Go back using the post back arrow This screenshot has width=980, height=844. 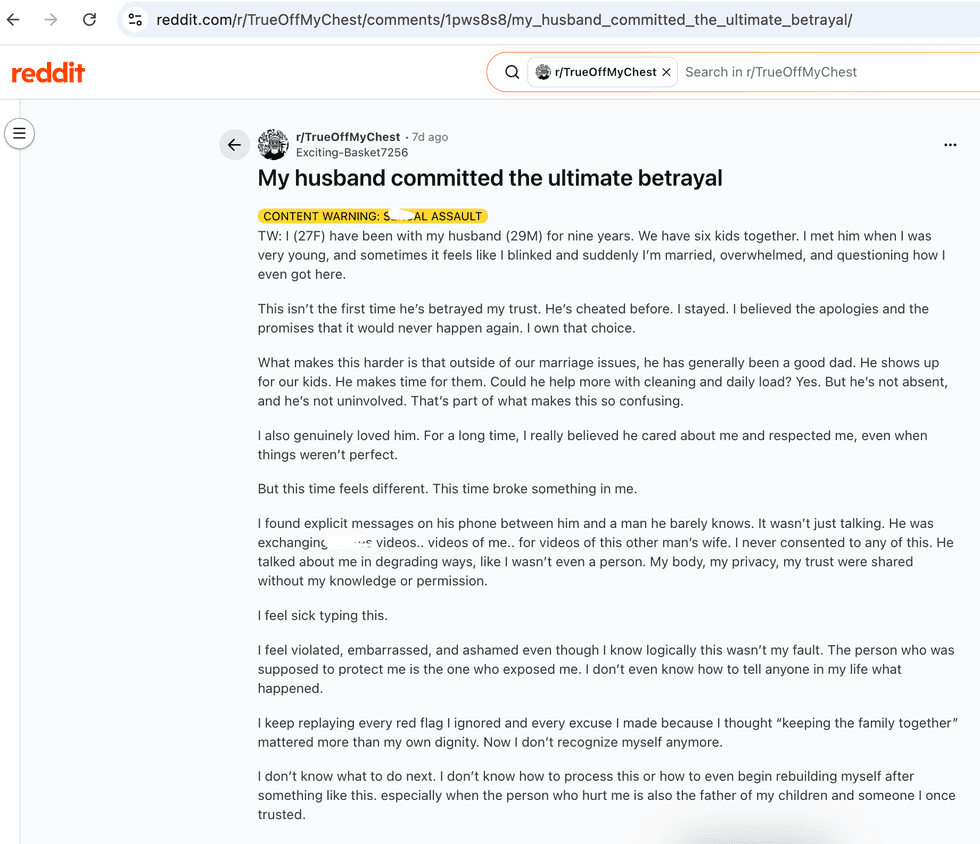pyautogui.click(x=234, y=145)
